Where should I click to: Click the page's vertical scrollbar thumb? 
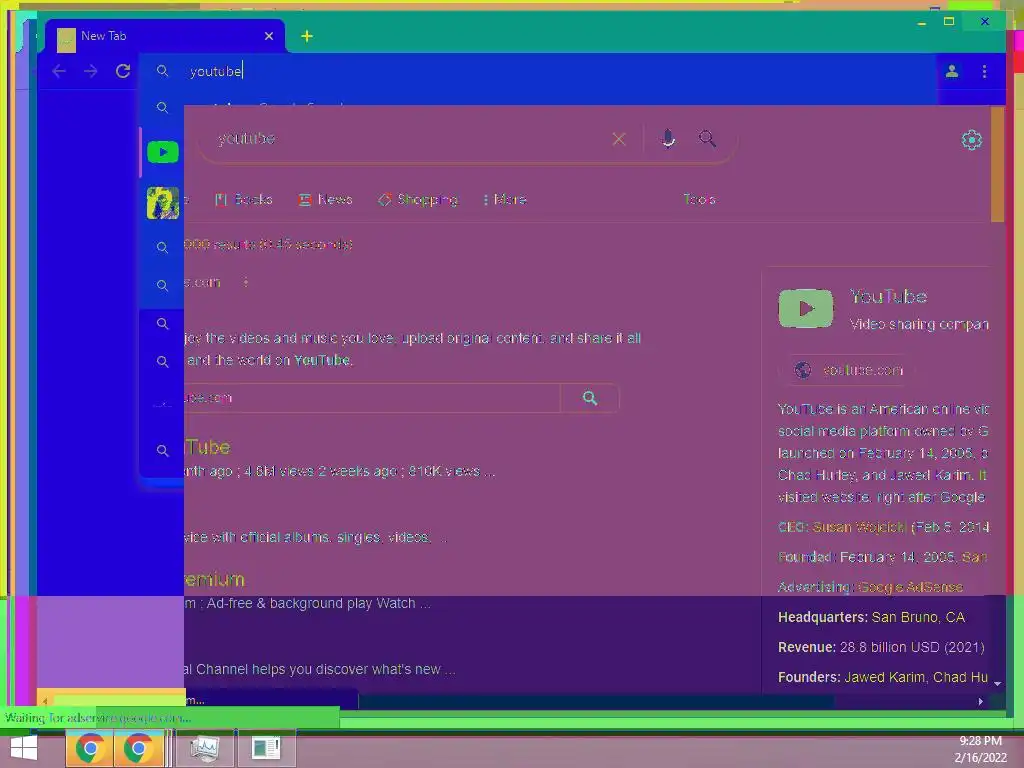[997, 163]
